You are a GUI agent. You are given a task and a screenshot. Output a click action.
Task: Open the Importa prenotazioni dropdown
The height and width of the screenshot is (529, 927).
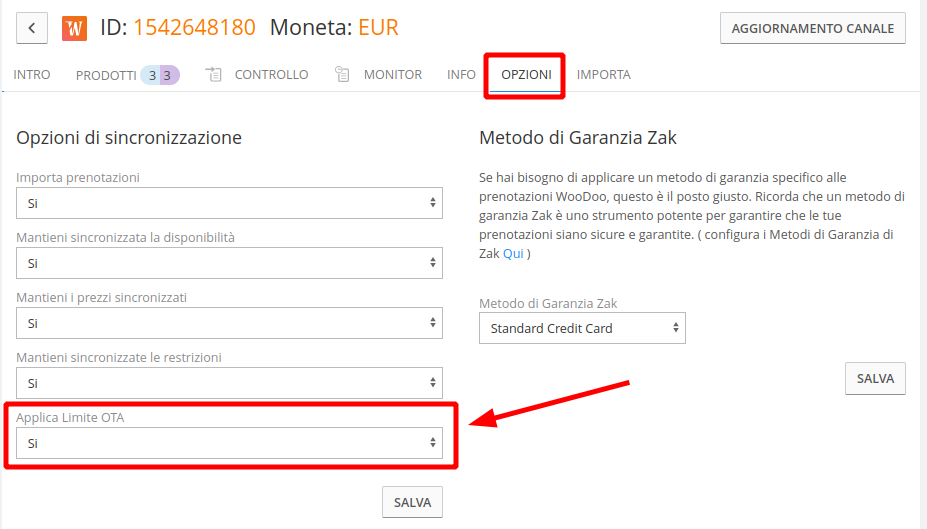coord(229,203)
